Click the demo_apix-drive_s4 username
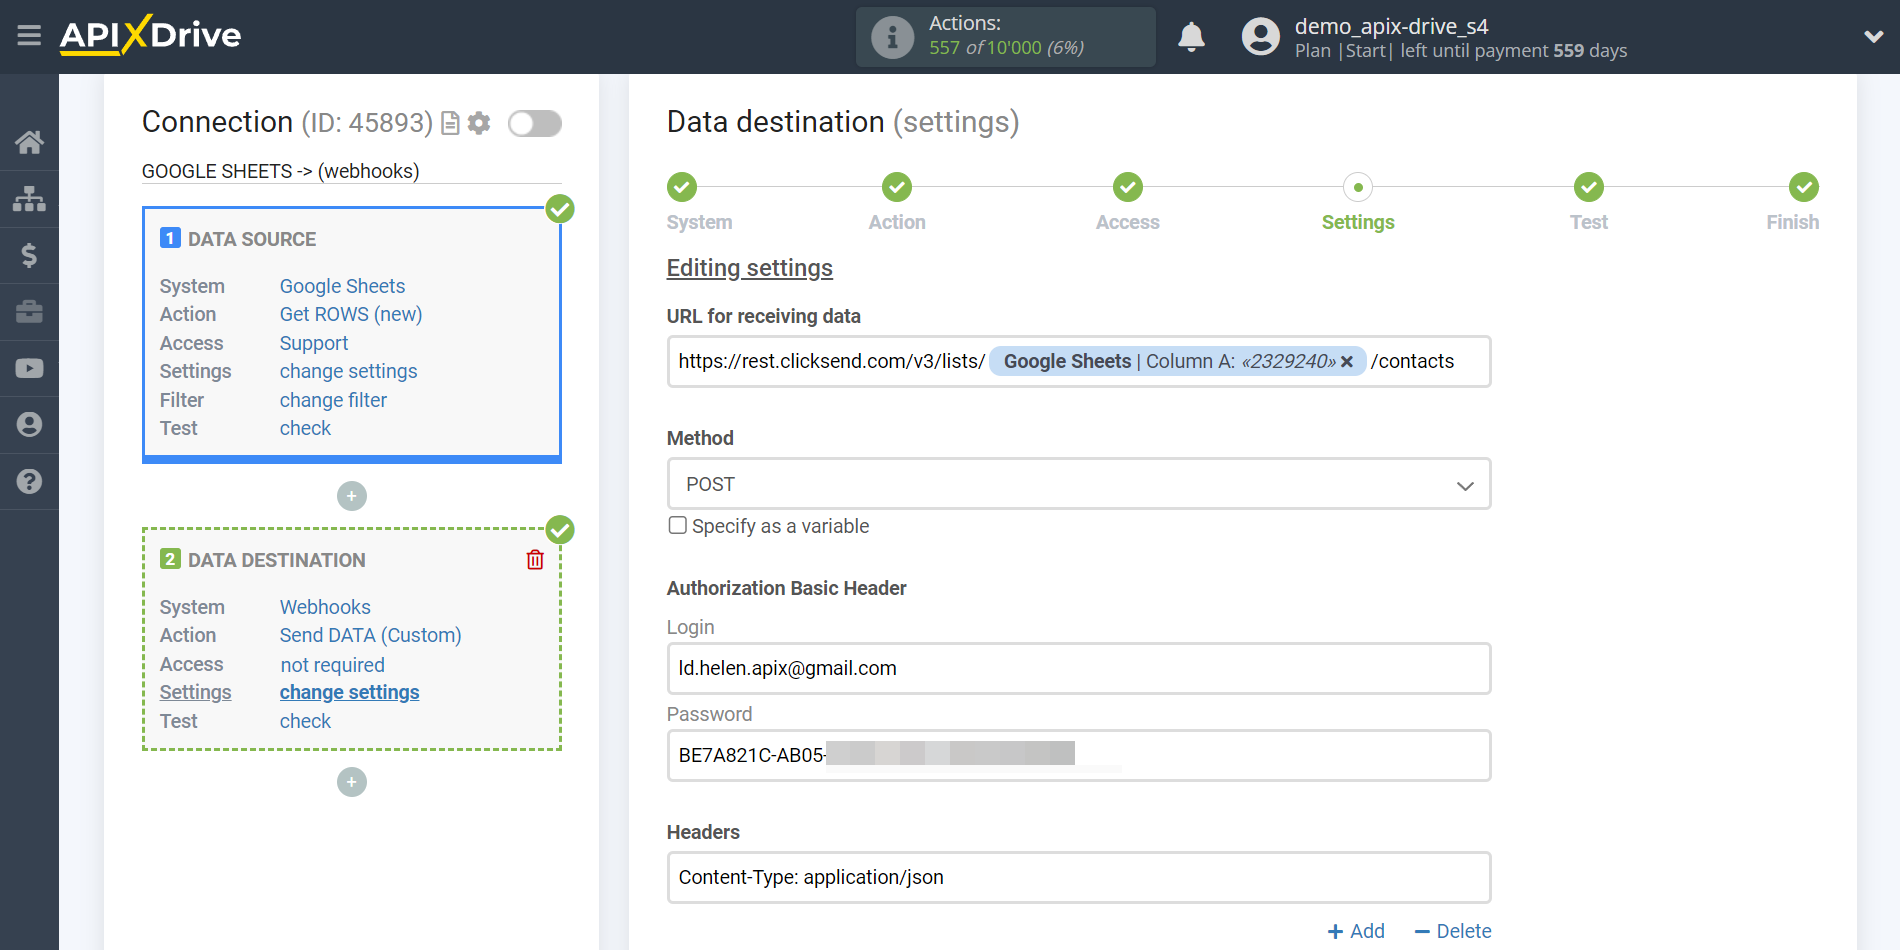Viewport: 1900px width, 950px height. tap(1391, 26)
